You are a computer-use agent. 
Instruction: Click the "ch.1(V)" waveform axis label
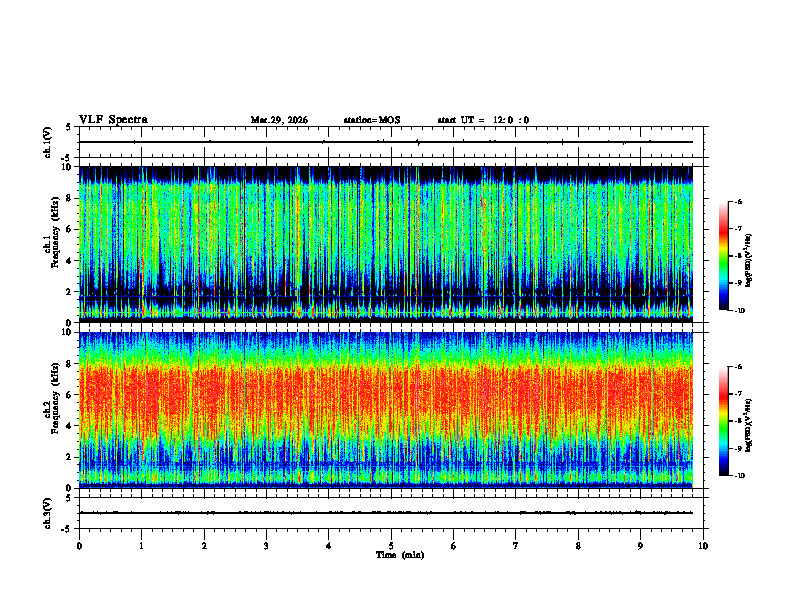47,142
